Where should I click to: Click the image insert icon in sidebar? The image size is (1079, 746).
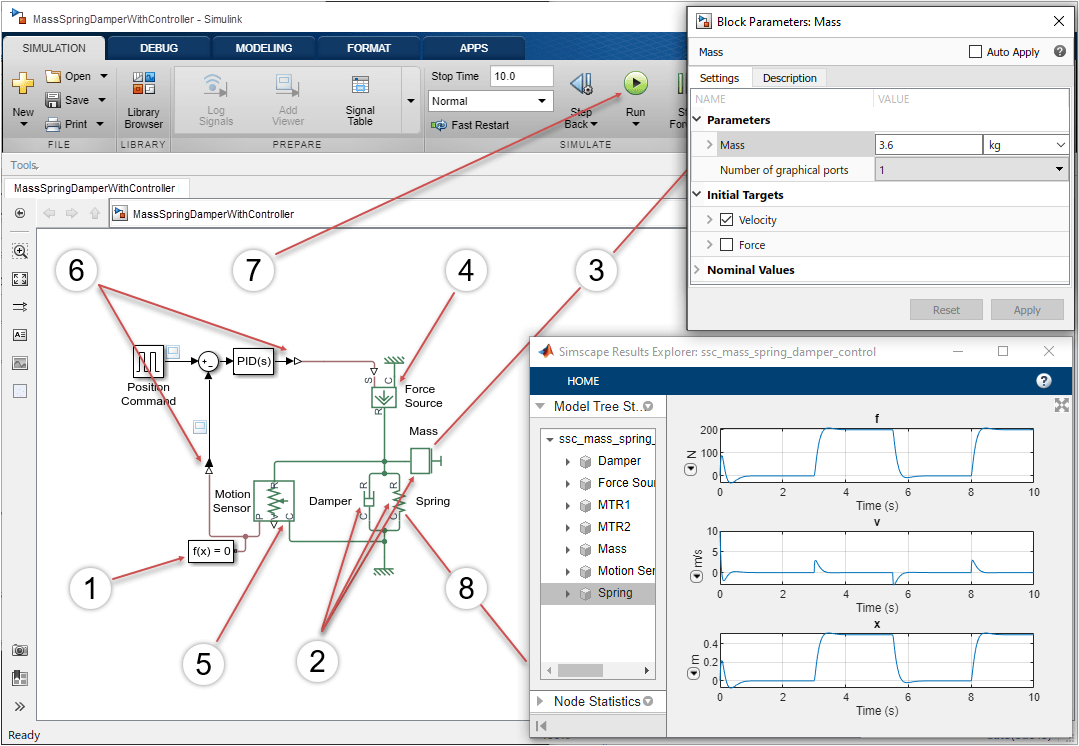20,363
